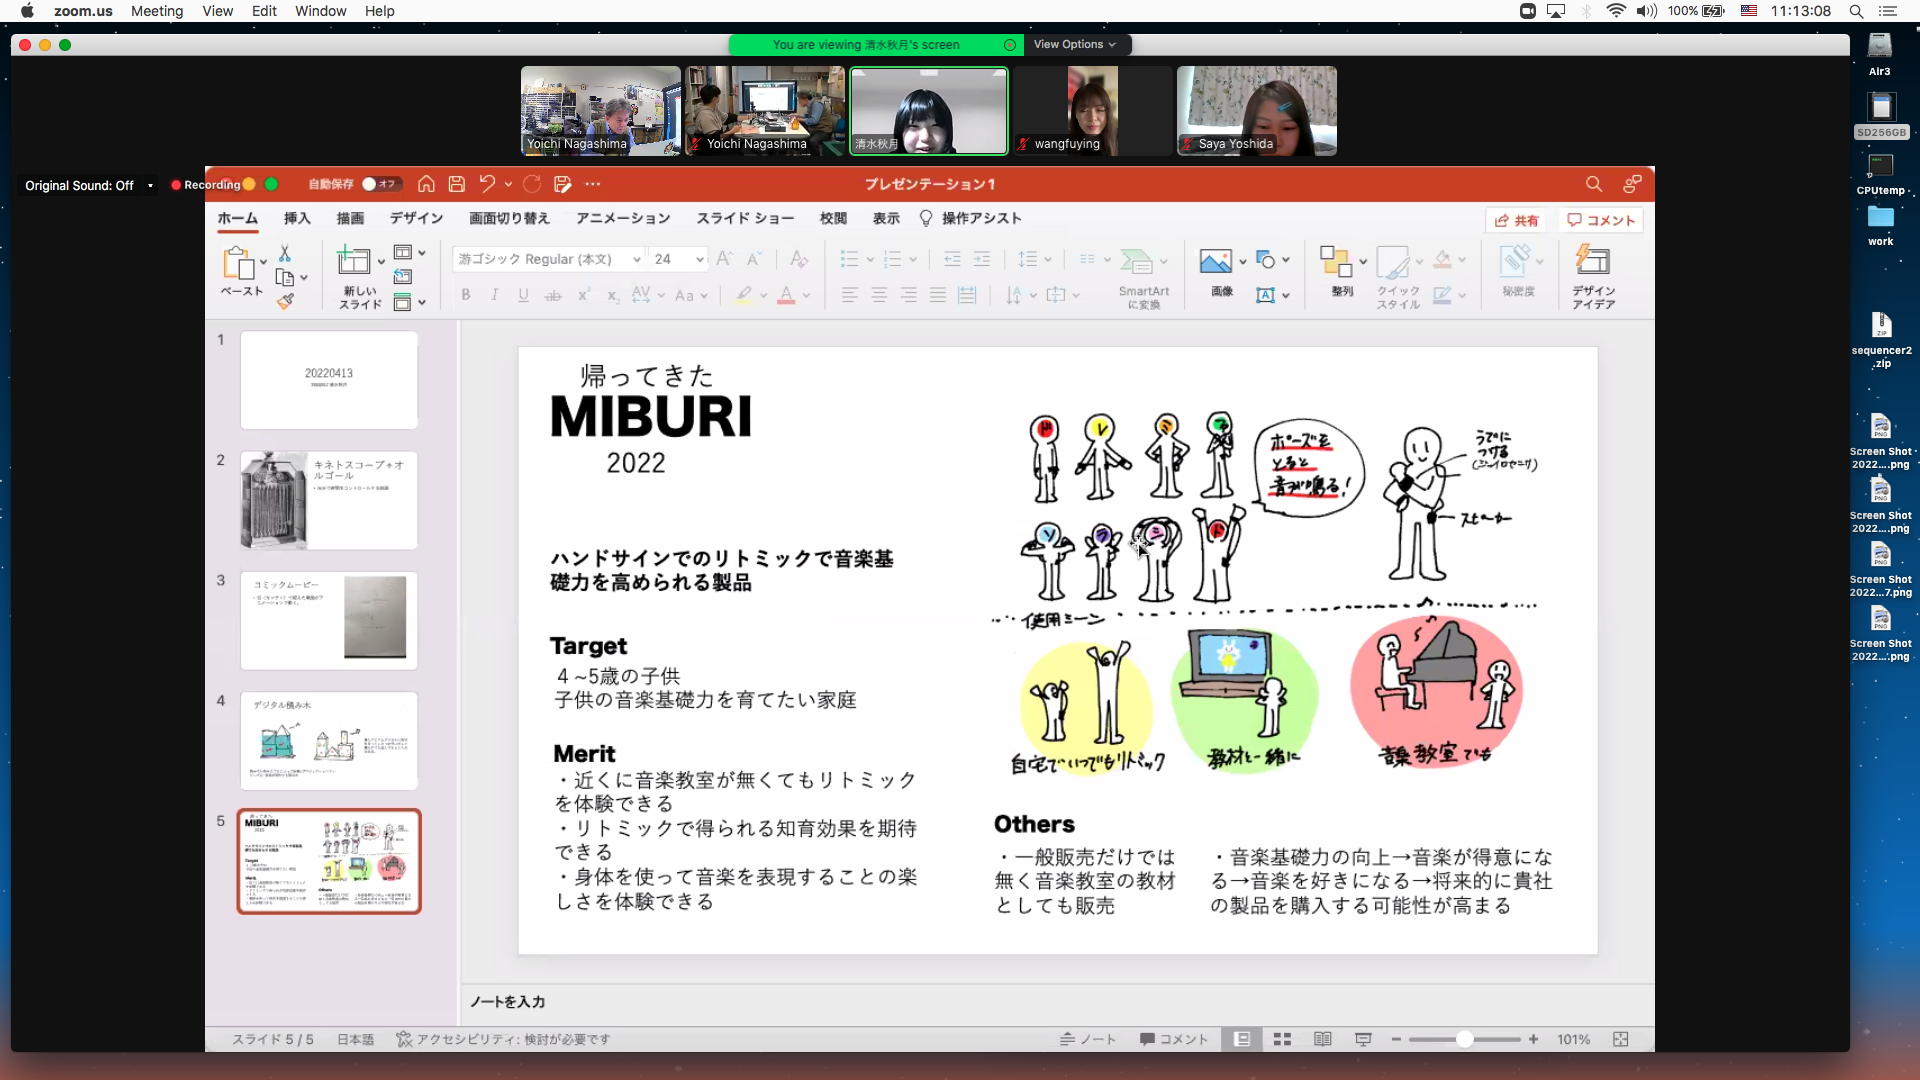The image size is (1920, 1080).
Task: Toggle the ノート notes pane button
Action: [1088, 1040]
